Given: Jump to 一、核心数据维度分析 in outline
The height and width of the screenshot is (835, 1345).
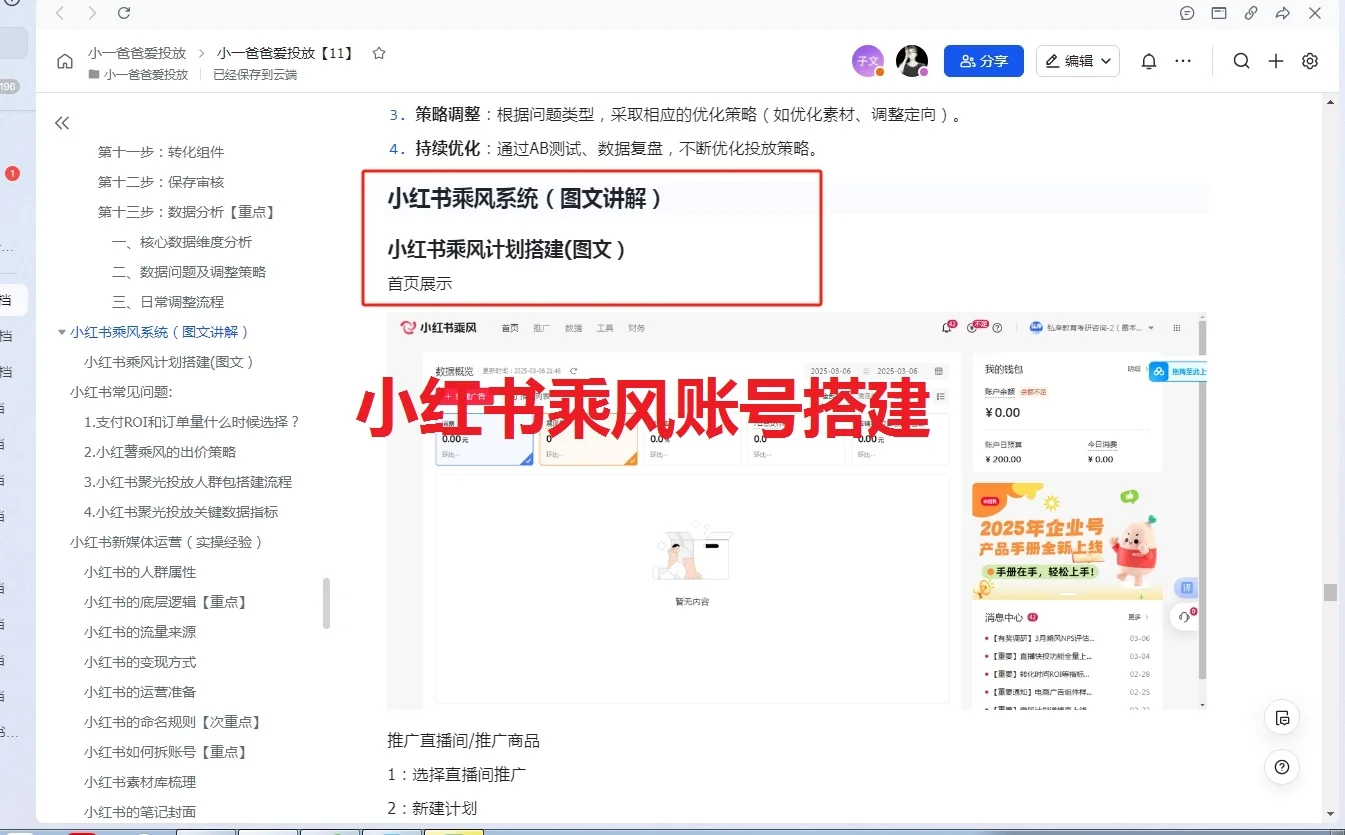Looking at the screenshot, I should point(182,242).
